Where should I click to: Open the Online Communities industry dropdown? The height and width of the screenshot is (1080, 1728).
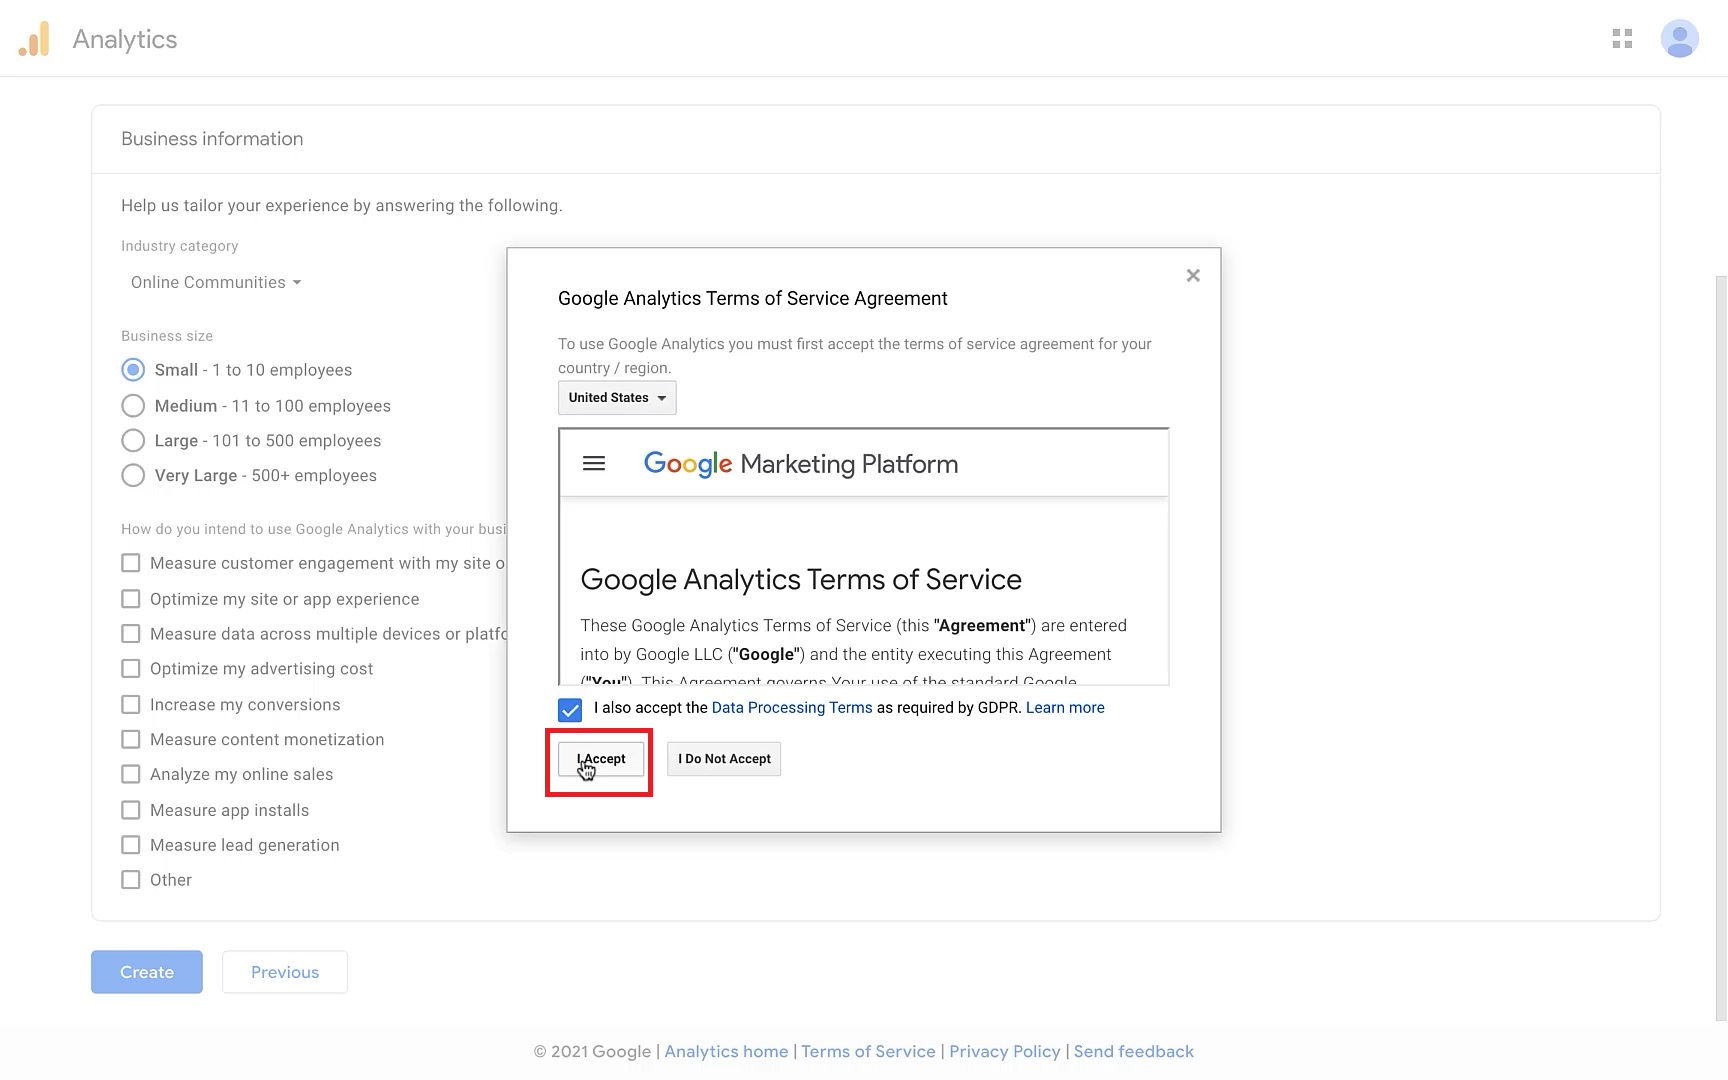pos(215,283)
